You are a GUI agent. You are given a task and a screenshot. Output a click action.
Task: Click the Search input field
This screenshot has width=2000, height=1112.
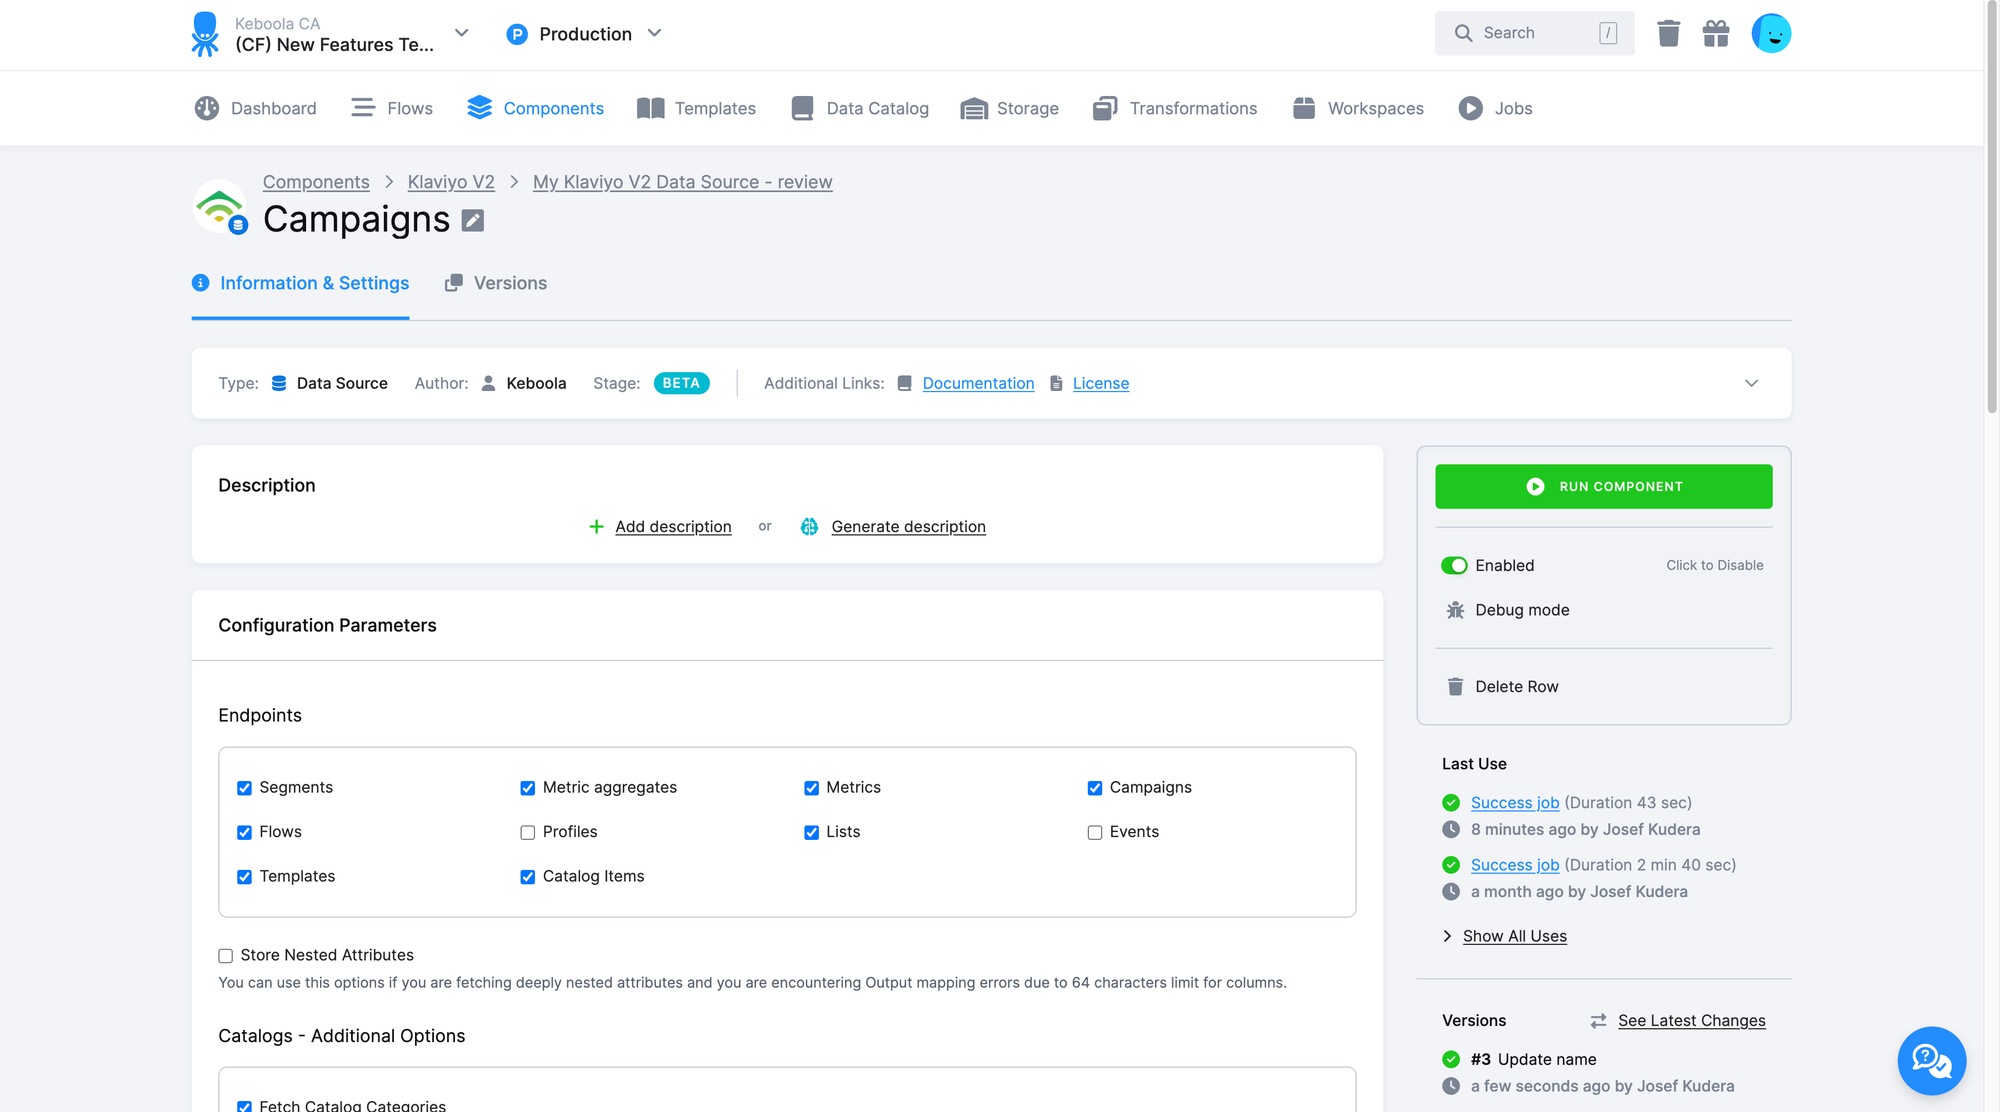[1535, 33]
